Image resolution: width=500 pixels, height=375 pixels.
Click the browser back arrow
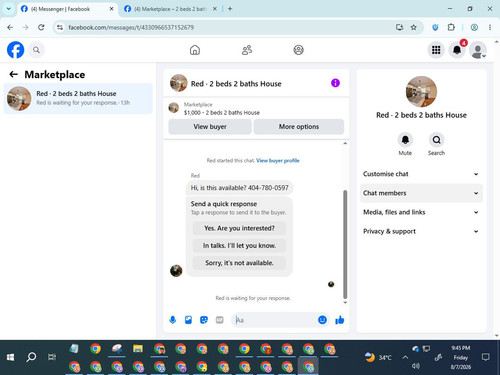click(10, 27)
